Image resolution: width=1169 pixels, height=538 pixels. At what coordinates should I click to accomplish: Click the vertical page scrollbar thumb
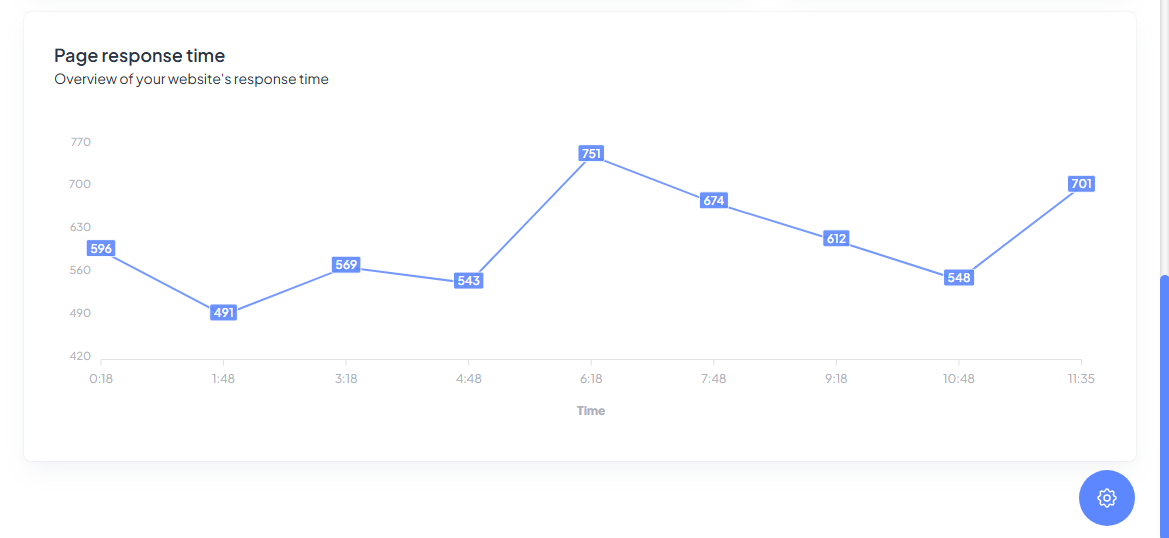coord(1163,400)
